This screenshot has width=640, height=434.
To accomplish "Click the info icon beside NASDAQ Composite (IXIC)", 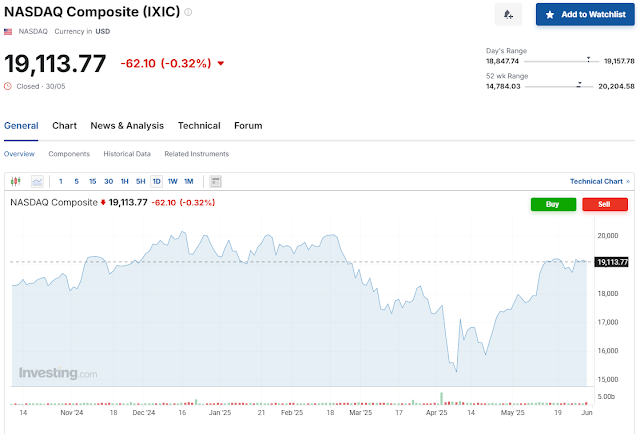I will coord(188,12).
